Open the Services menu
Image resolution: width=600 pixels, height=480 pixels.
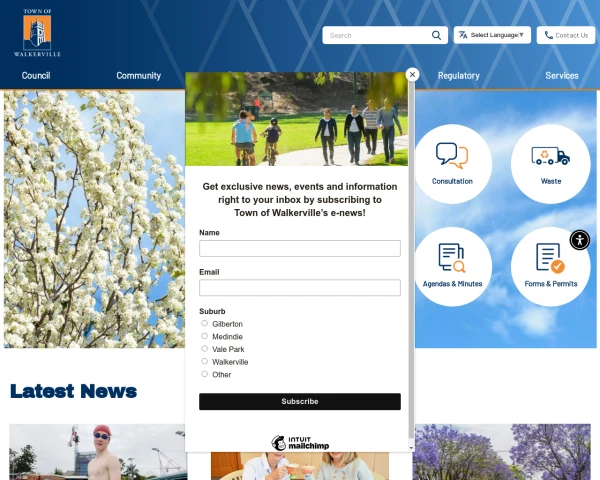(x=562, y=75)
